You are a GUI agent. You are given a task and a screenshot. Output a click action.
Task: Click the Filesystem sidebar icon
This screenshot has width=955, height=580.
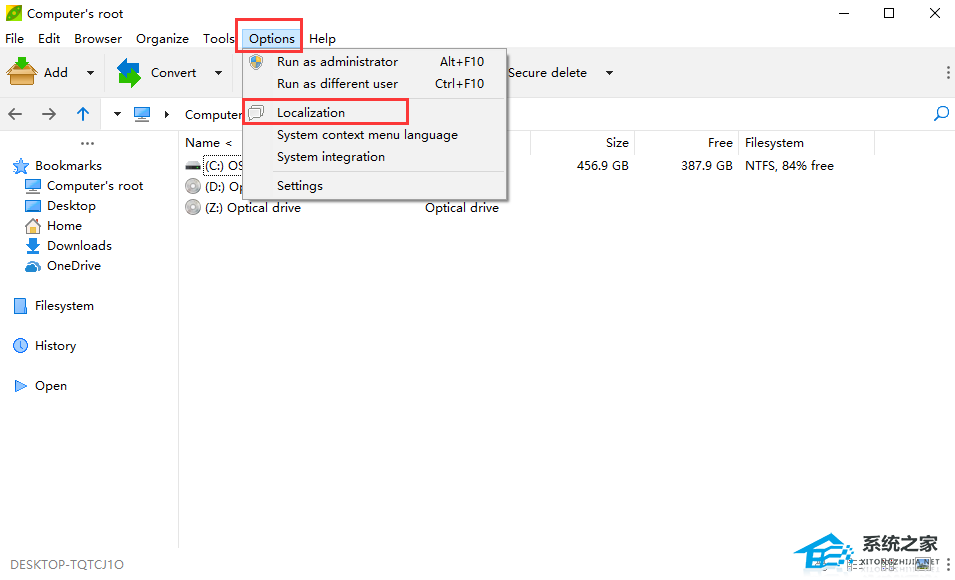(x=20, y=306)
